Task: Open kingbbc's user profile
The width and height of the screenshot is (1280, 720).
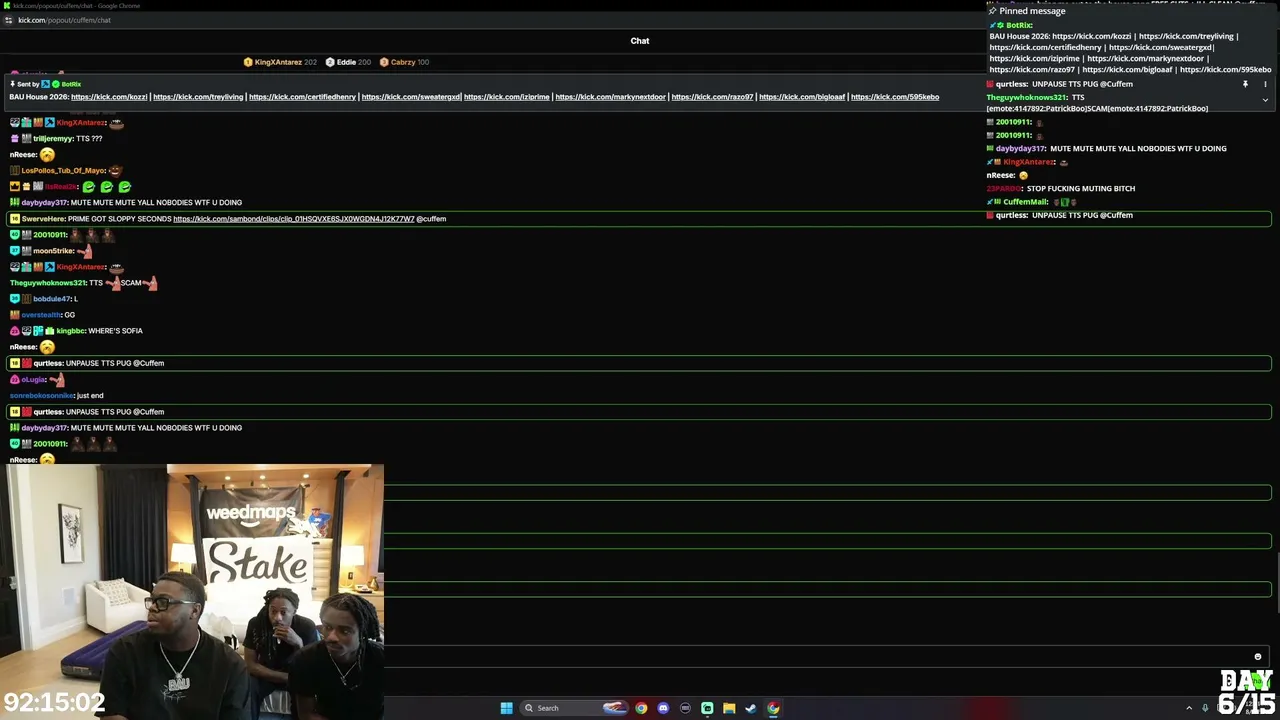Action: pyautogui.click(x=70, y=331)
